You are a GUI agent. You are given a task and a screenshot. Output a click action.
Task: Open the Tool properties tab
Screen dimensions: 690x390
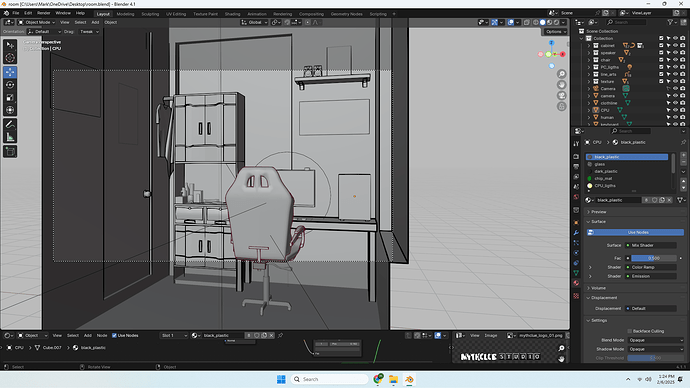click(576, 143)
